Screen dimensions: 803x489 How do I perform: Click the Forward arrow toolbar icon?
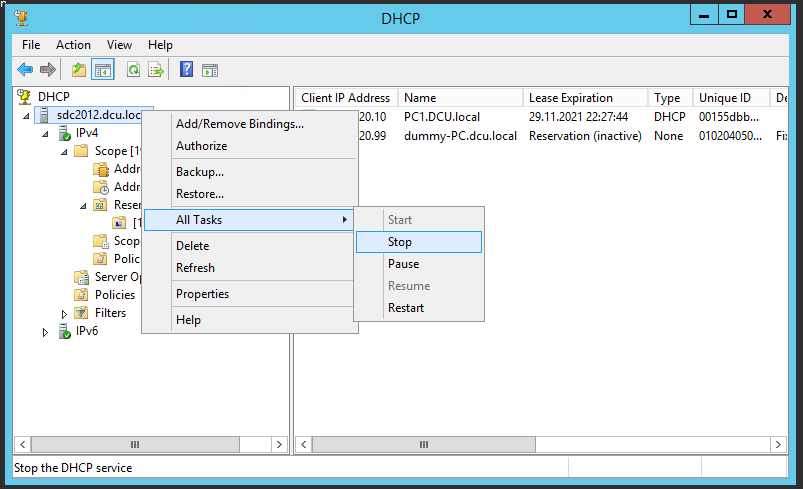pyautogui.click(x=47, y=69)
